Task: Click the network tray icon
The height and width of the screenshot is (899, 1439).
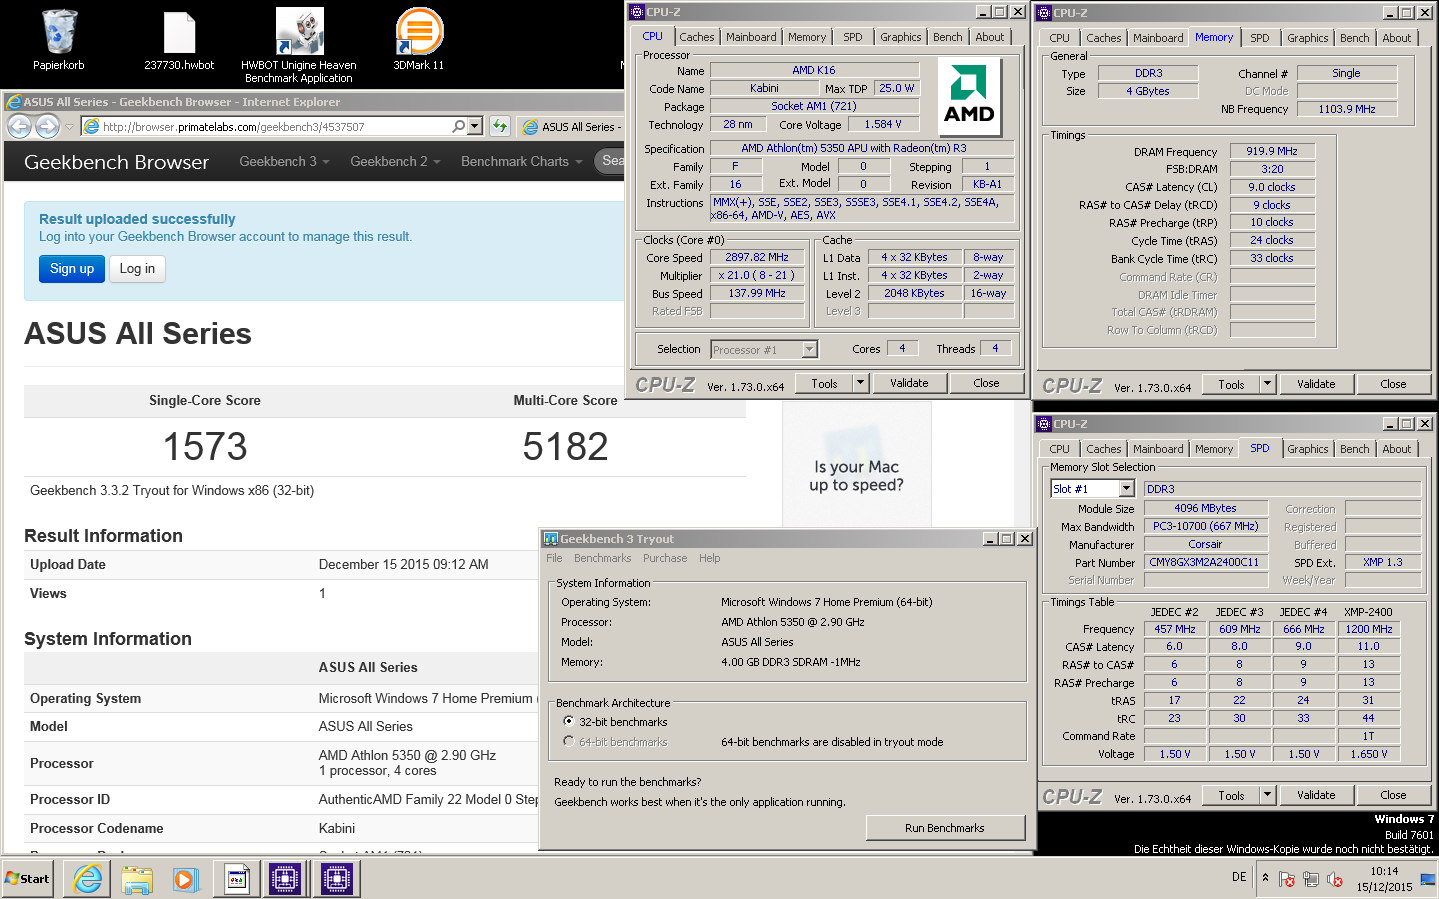Action: click(1310, 879)
